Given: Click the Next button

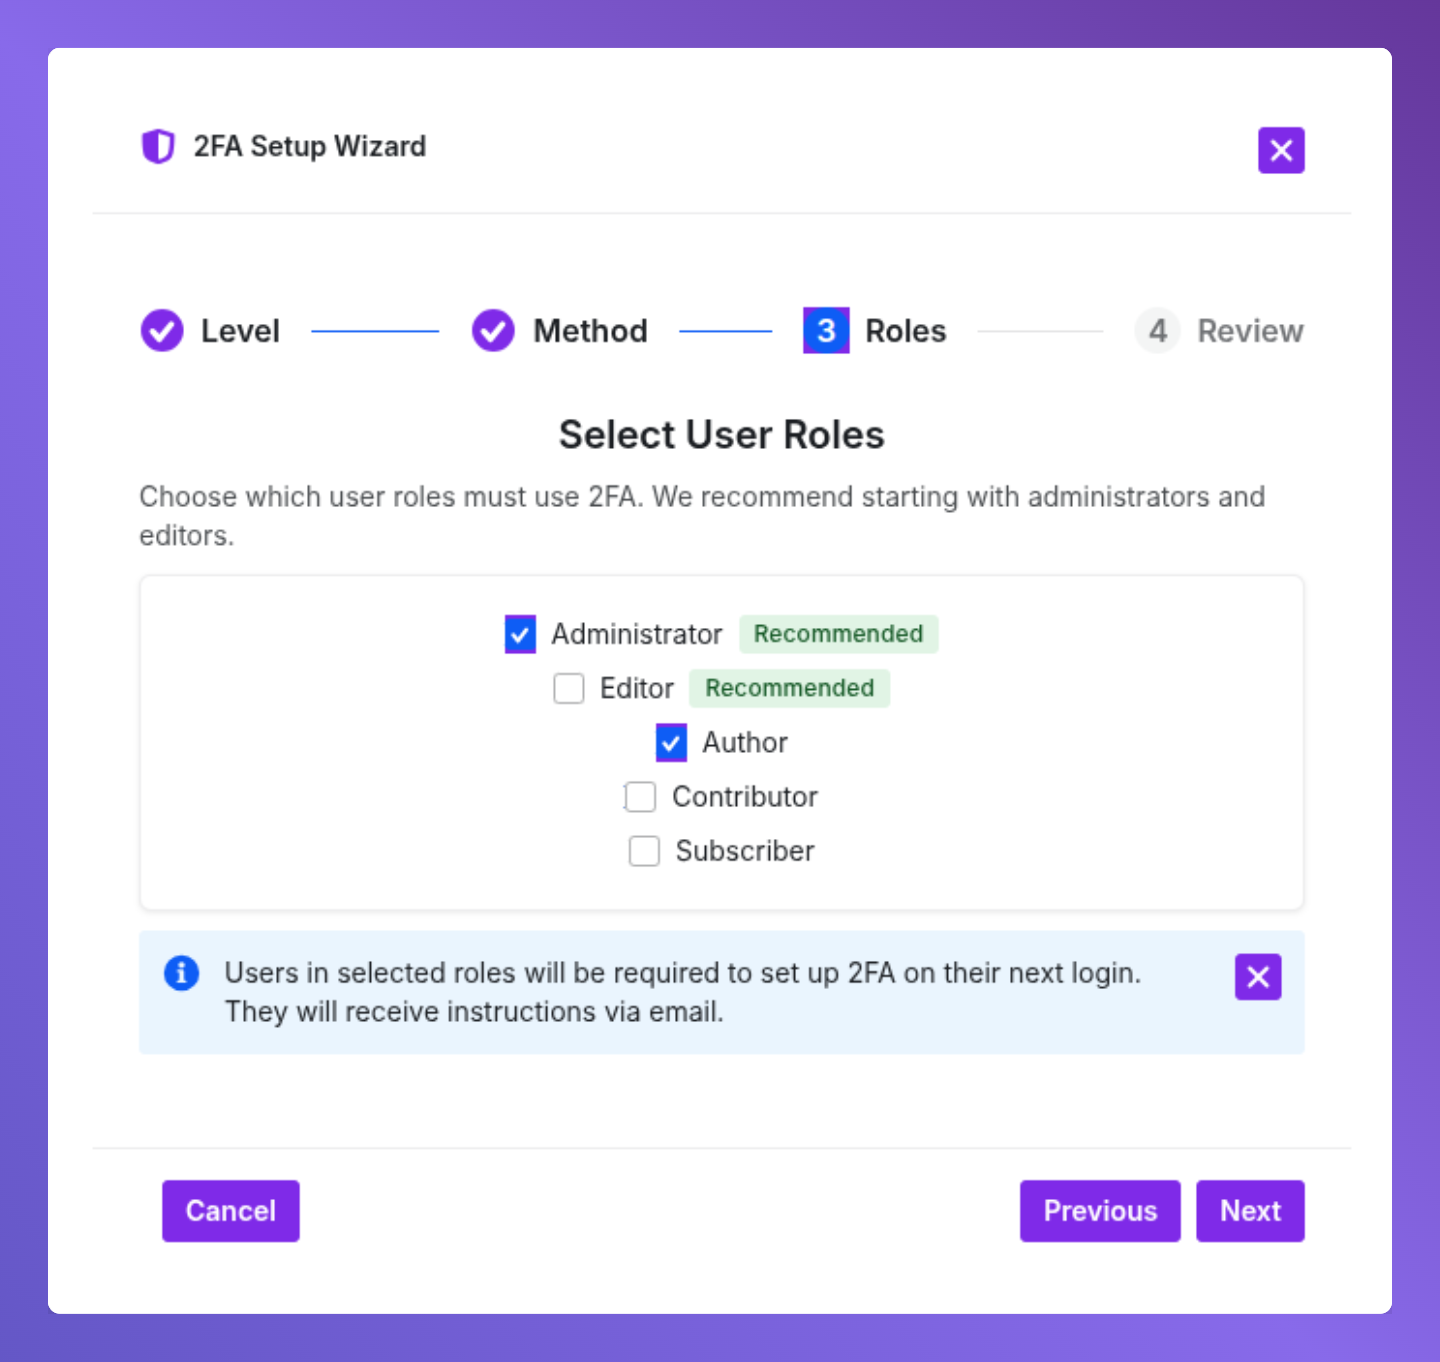Looking at the screenshot, I should click(1250, 1211).
